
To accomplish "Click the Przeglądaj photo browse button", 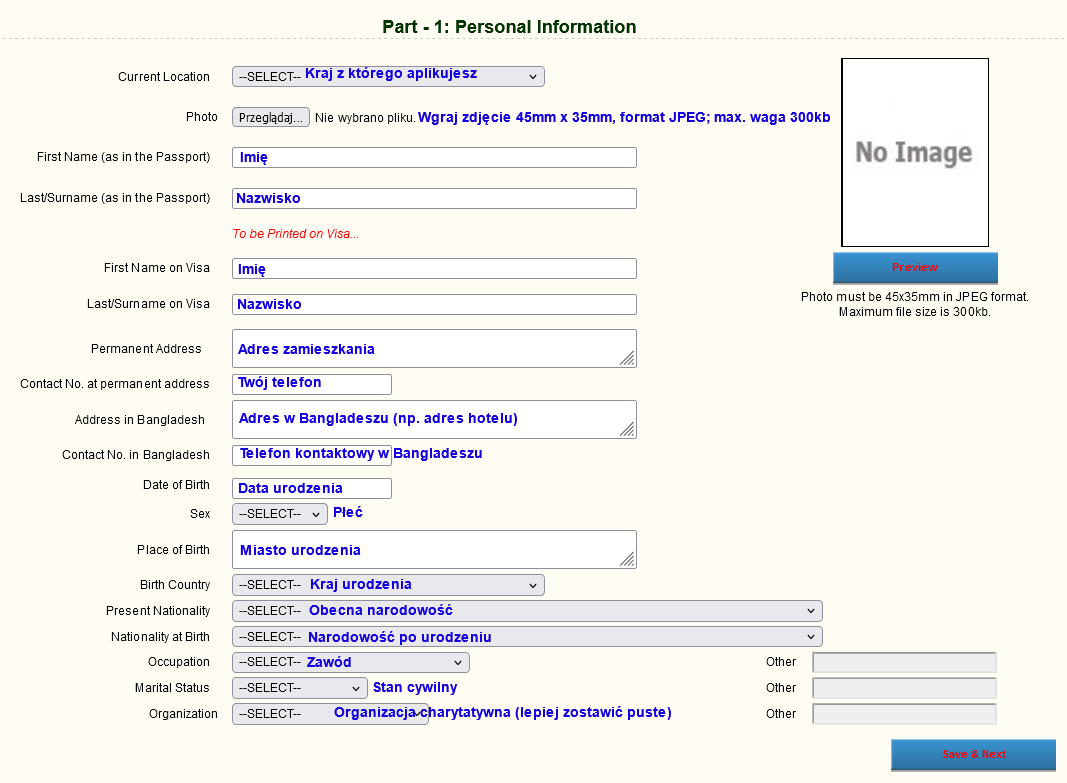I will tap(271, 118).
